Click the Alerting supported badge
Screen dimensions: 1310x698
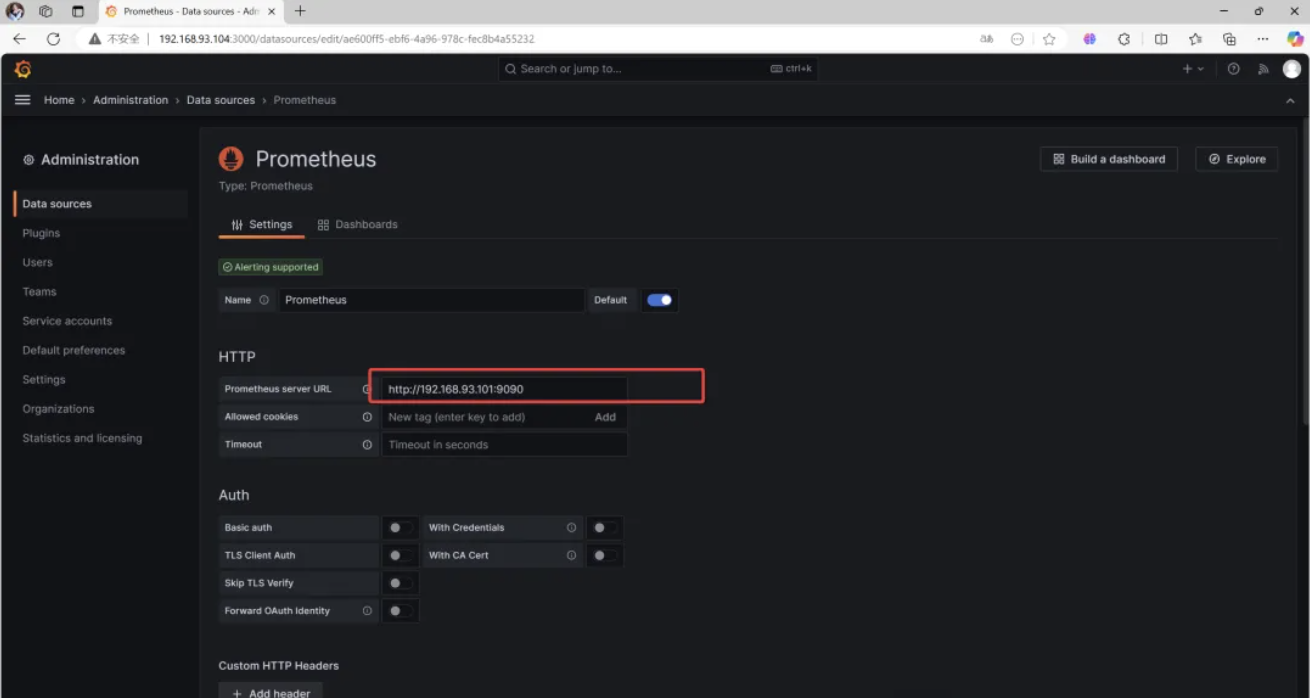click(270, 267)
